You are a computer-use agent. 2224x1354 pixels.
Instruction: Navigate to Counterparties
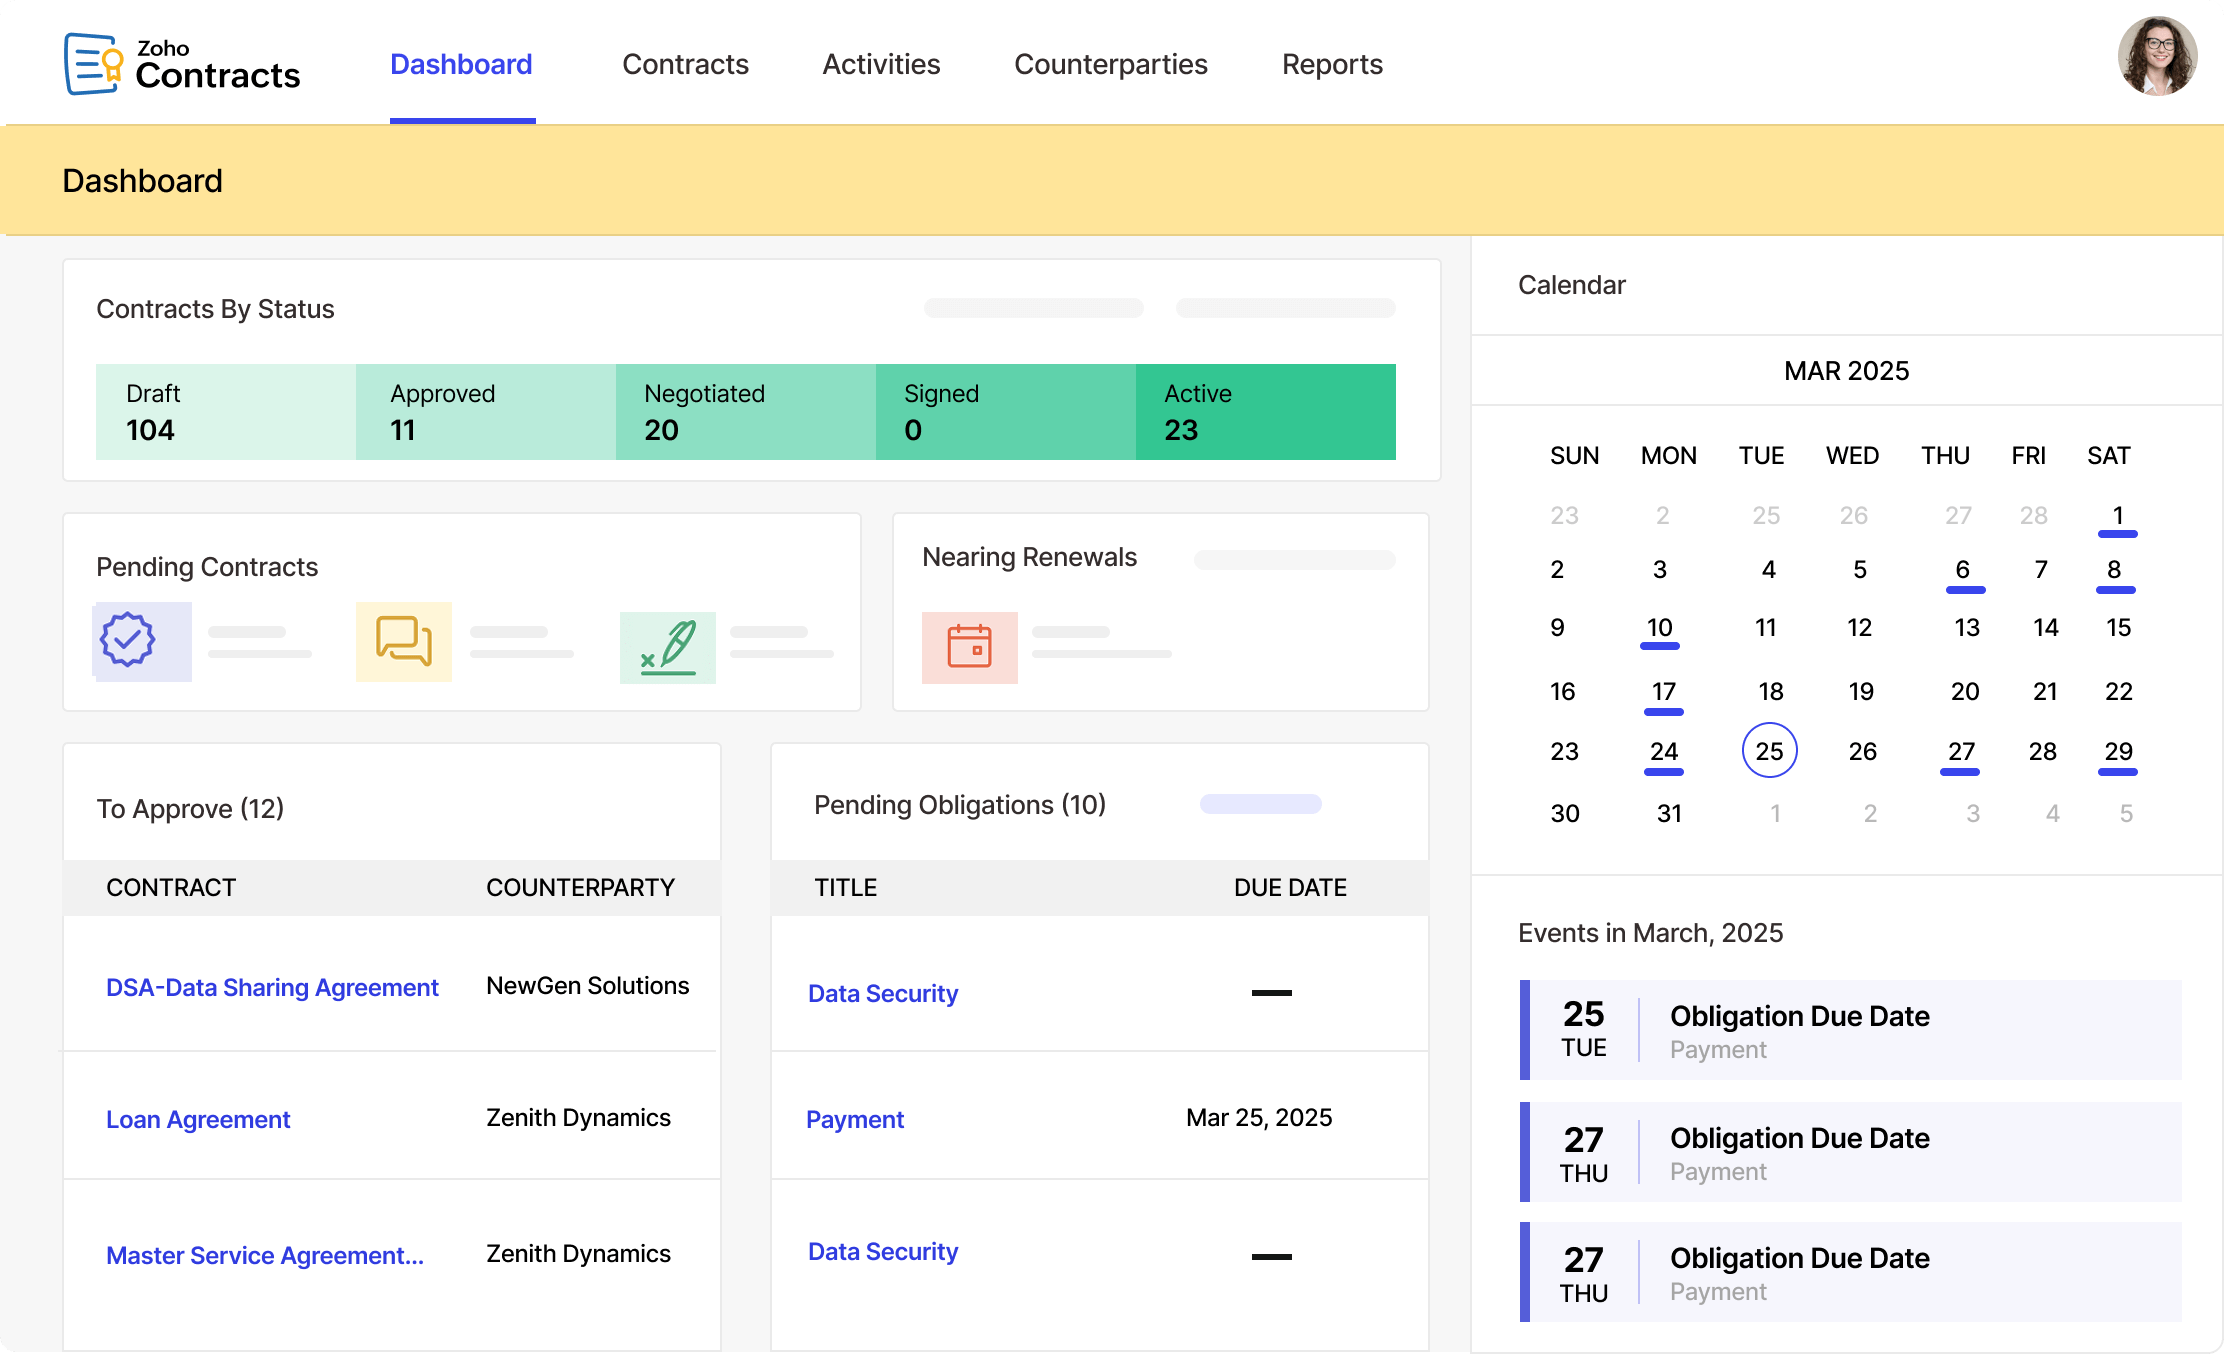click(1111, 63)
